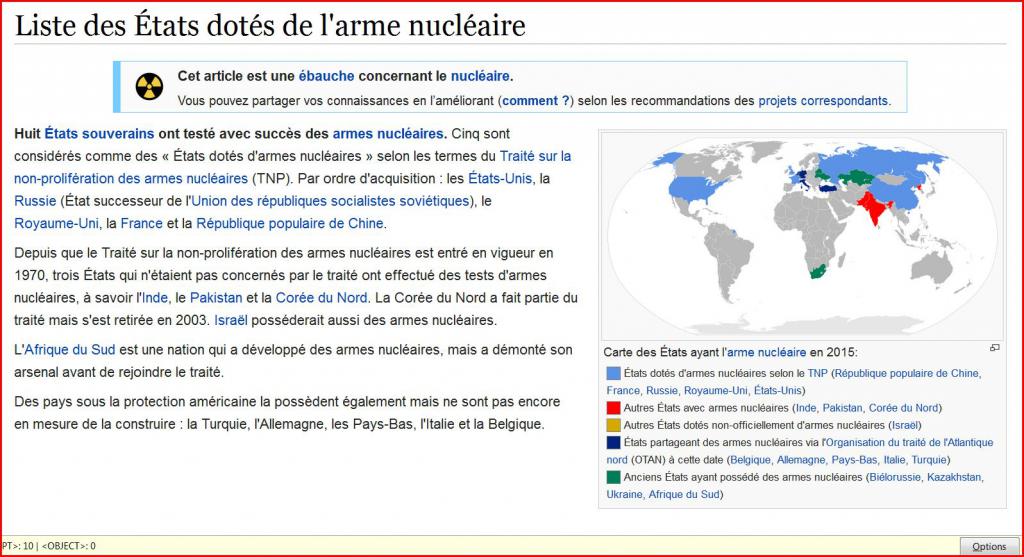
Task: Follow the 'Kazakhstan' link in the legend
Action: tap(953, 477)
